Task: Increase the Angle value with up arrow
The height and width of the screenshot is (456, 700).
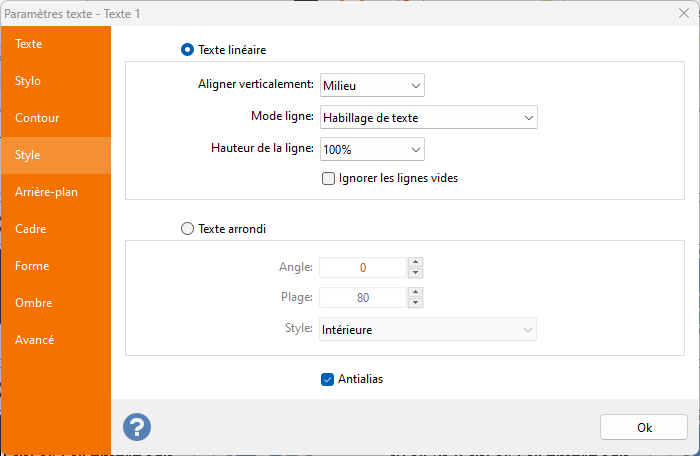Action: point(416,262)
